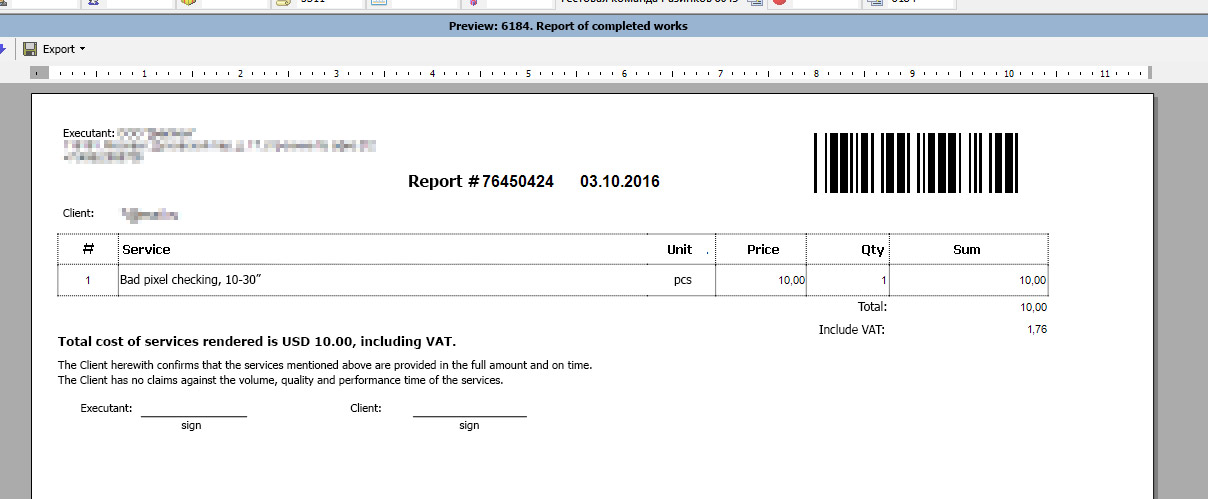Select the Price column header

pos(762,249)
